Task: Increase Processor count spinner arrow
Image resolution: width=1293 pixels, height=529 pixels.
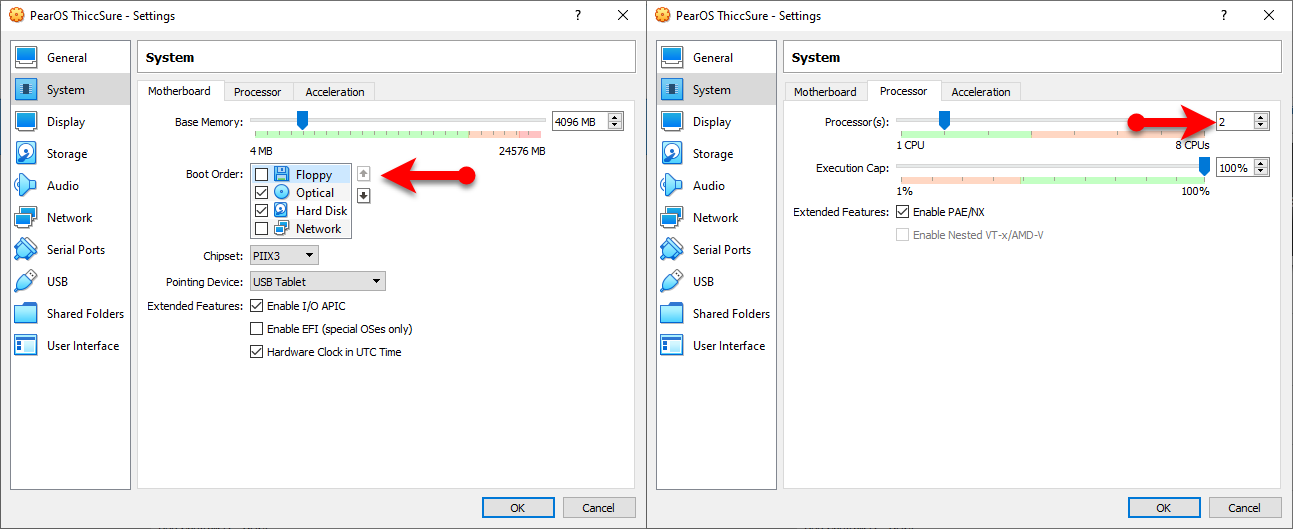Action: (1261, 117)
